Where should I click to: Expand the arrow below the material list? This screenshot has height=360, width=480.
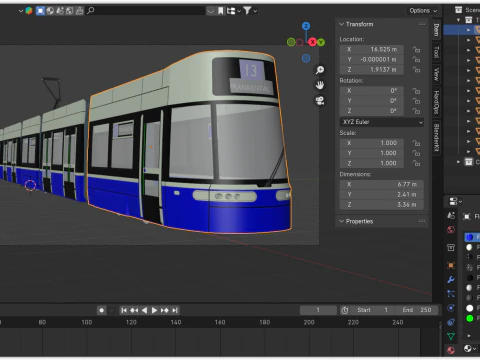coord(469,336)
